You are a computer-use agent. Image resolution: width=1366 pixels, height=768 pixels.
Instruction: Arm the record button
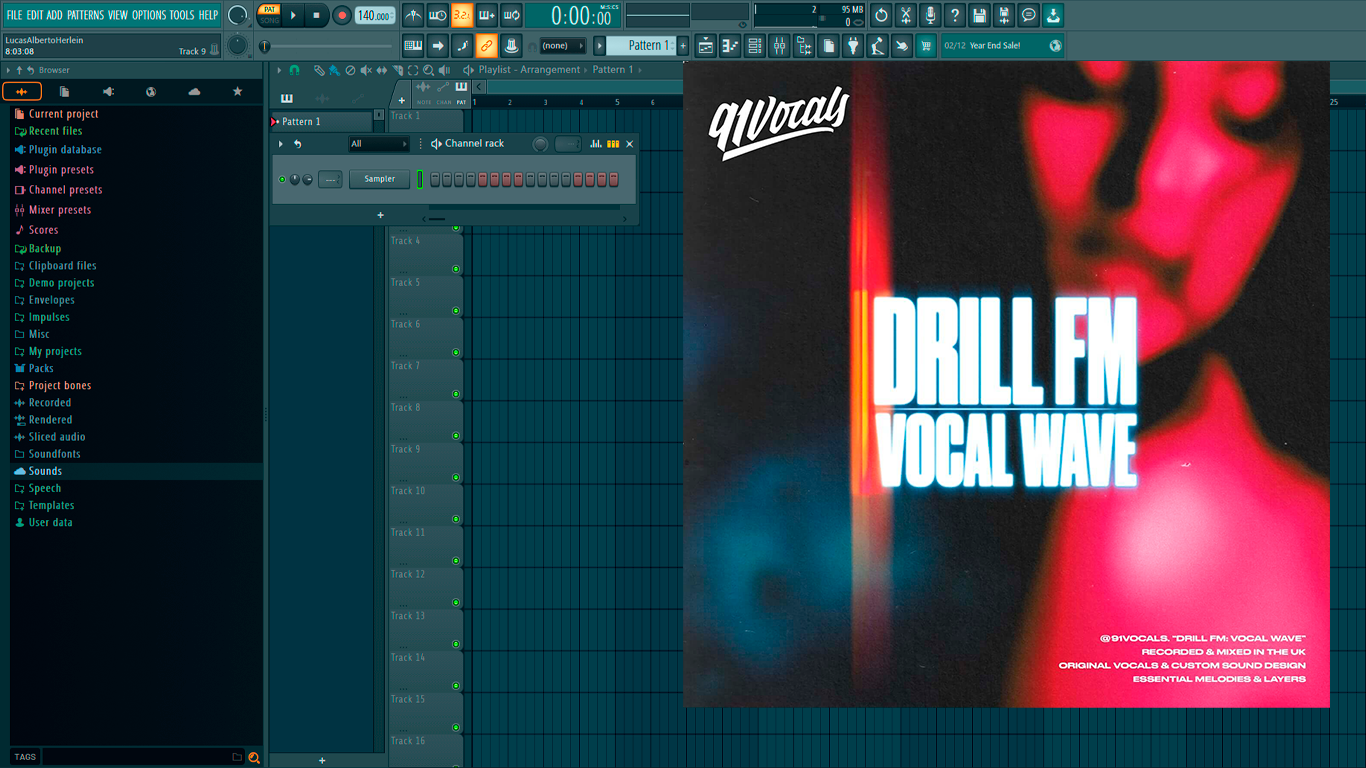[342, 15]
